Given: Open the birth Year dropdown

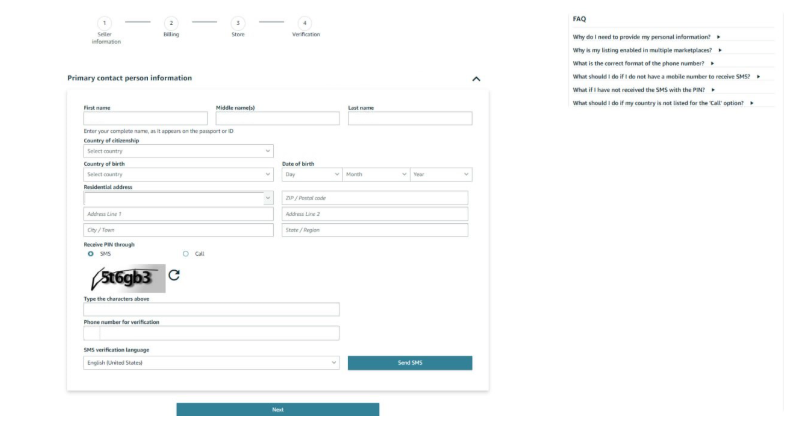Looking at the screenshot, I should (x=439, y=174).
